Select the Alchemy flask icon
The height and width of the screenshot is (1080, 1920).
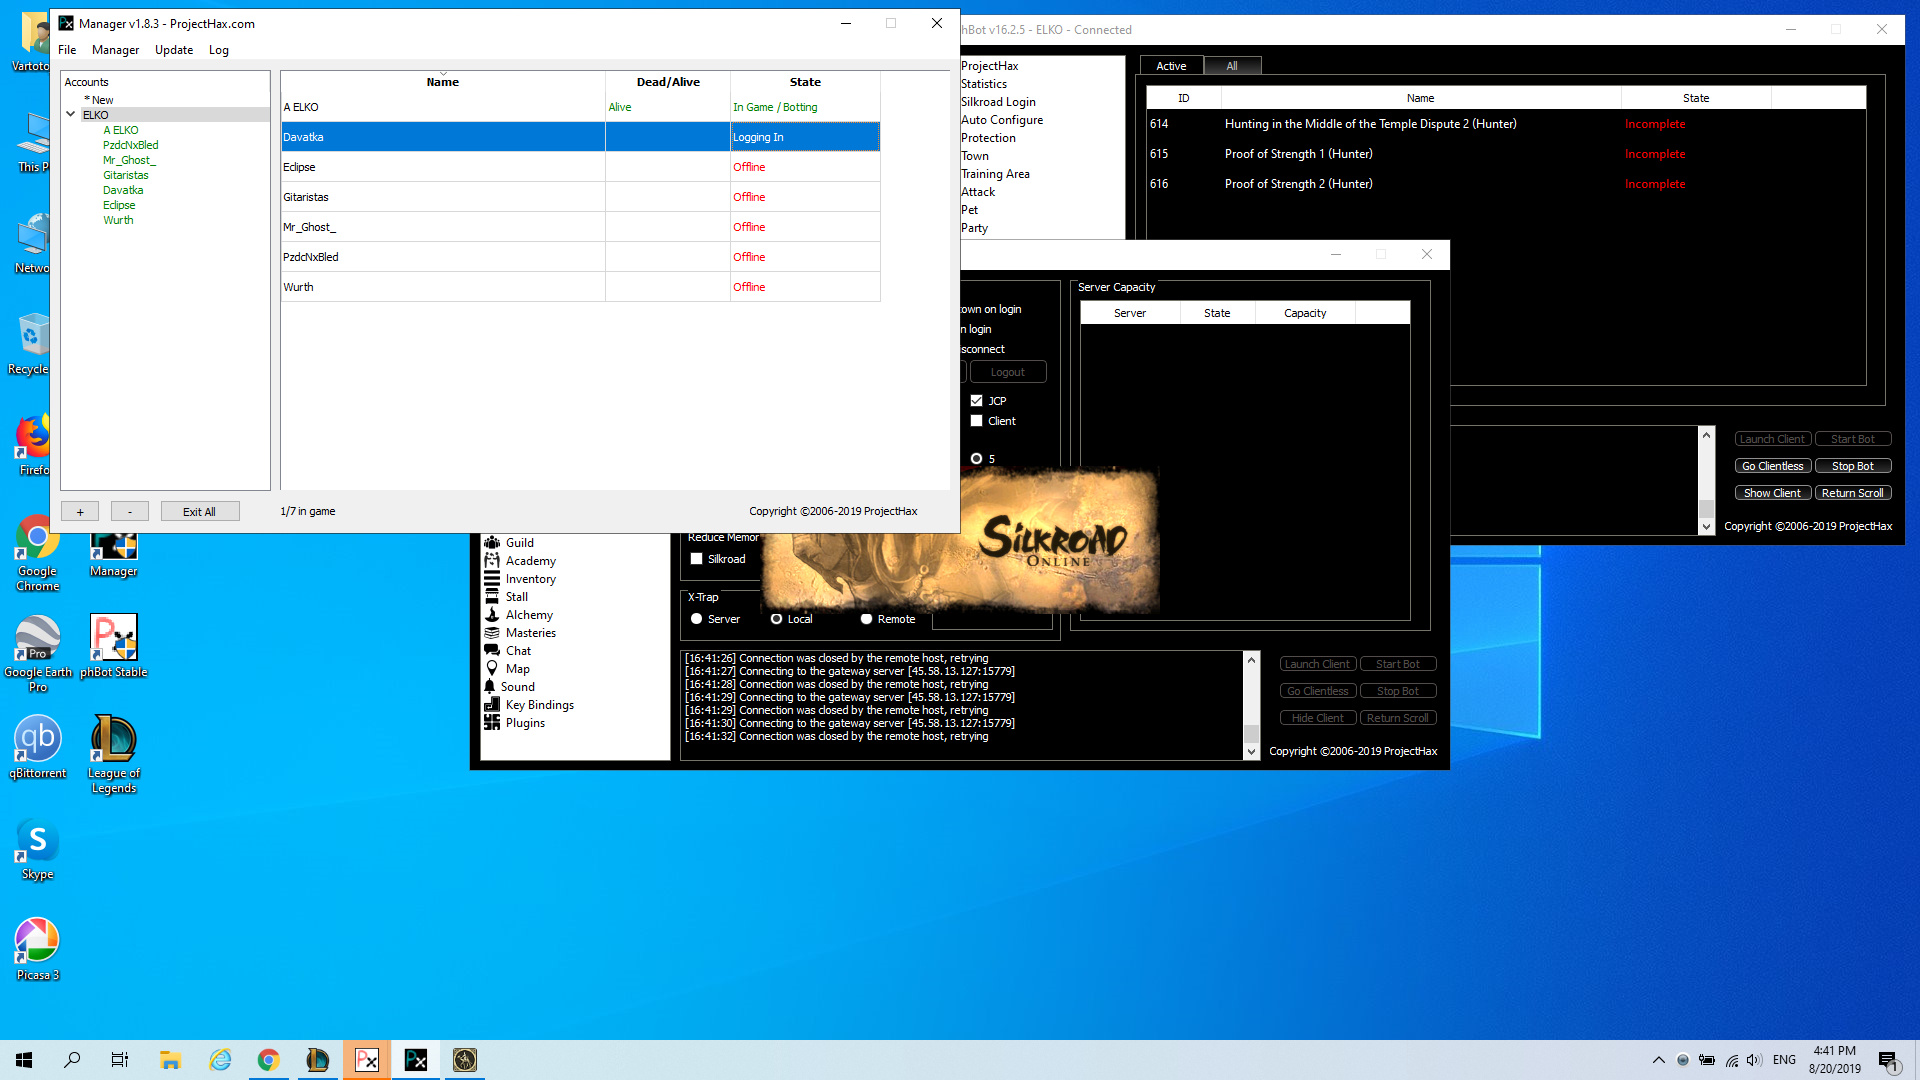(492, 615)
